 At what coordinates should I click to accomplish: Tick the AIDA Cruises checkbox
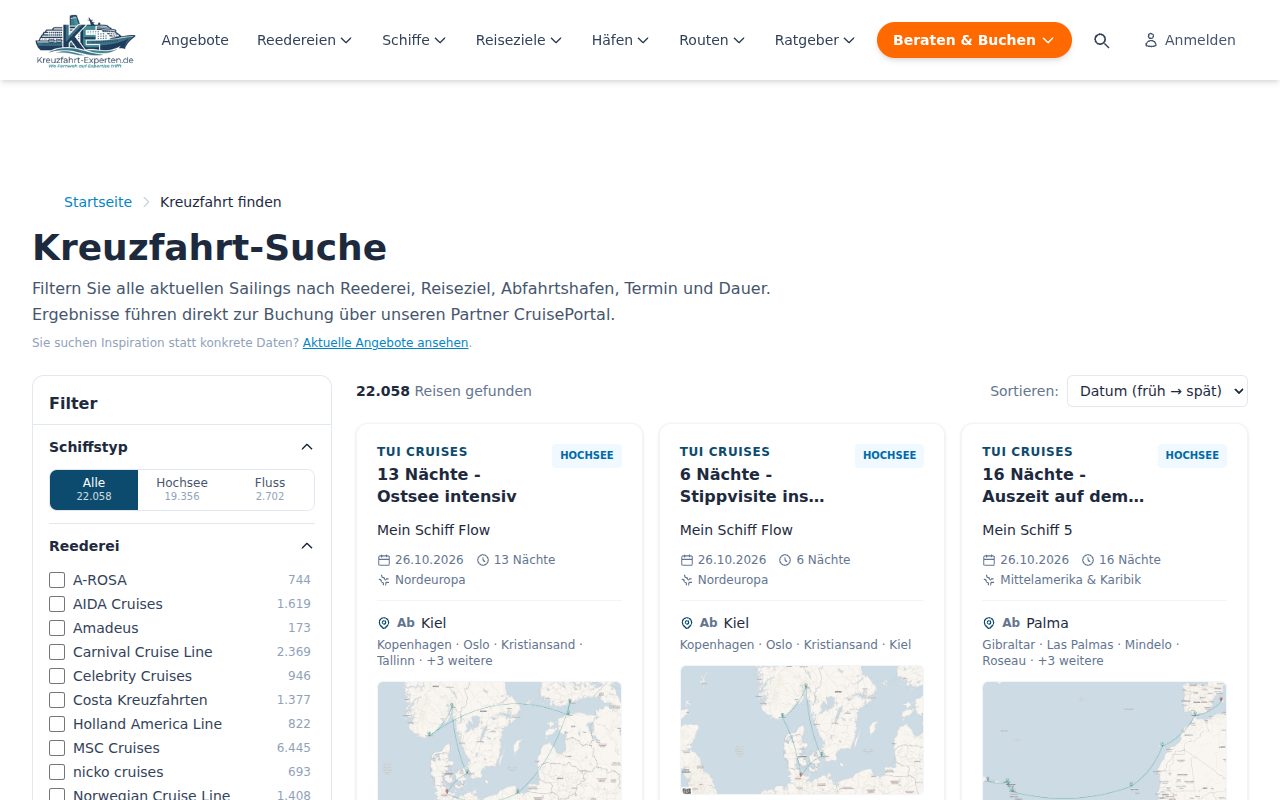tap(57, 604)
